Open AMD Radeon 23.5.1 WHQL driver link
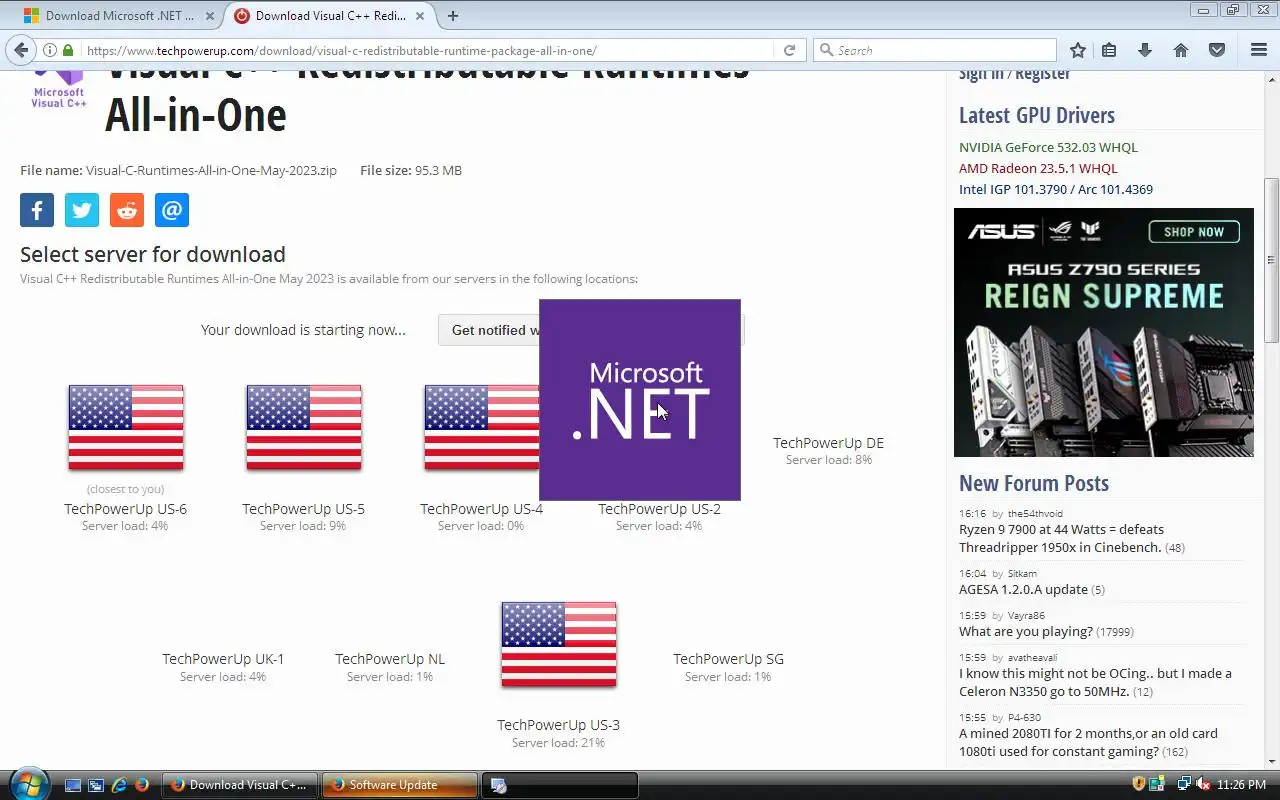 click(x=1038, y=168)
